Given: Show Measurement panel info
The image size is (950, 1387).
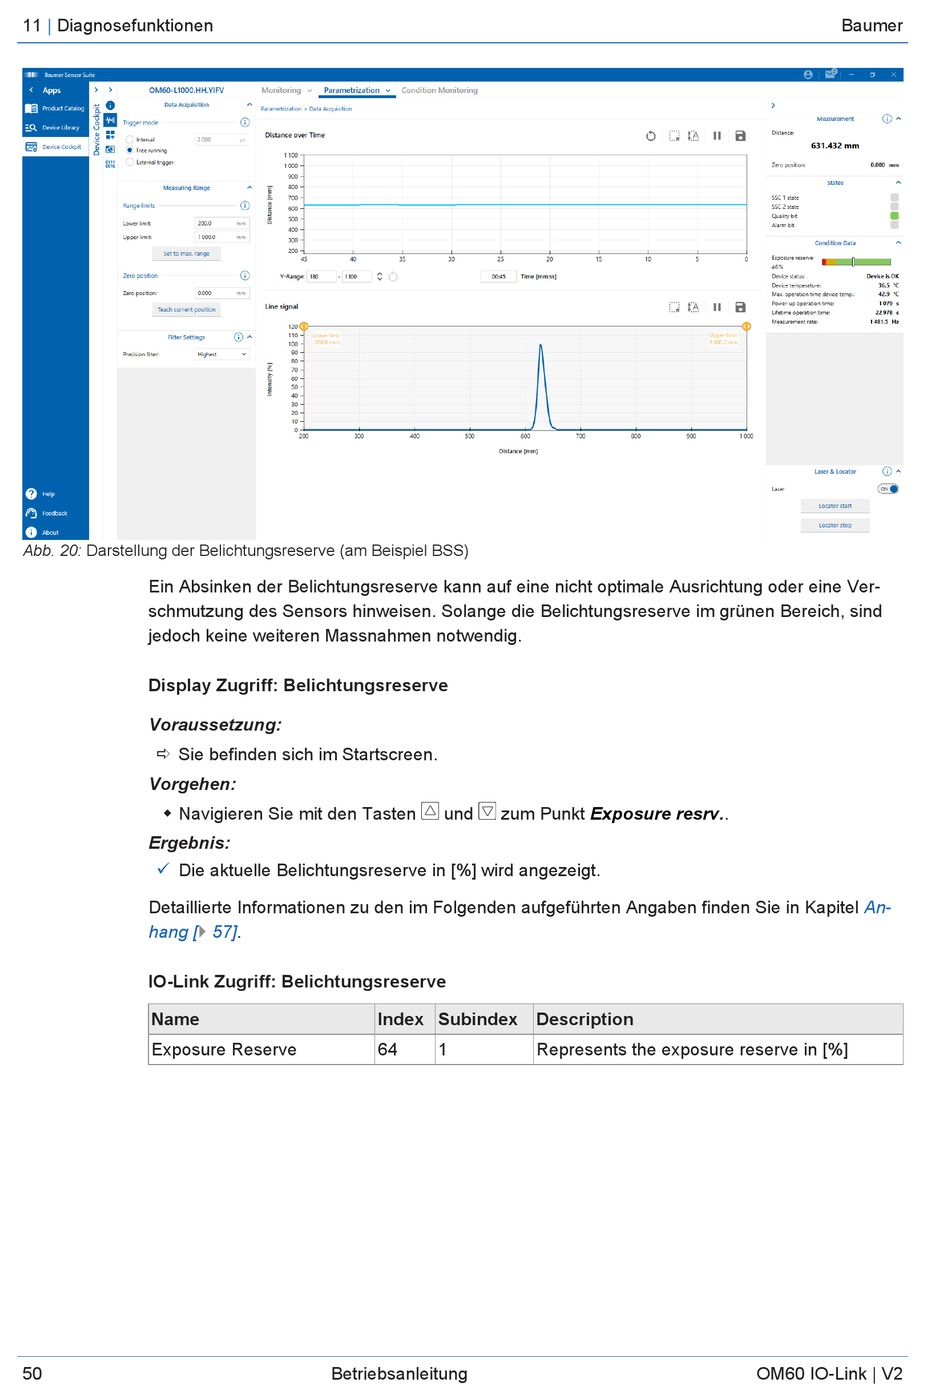Looking at the screenshot, I should [887, 119].
